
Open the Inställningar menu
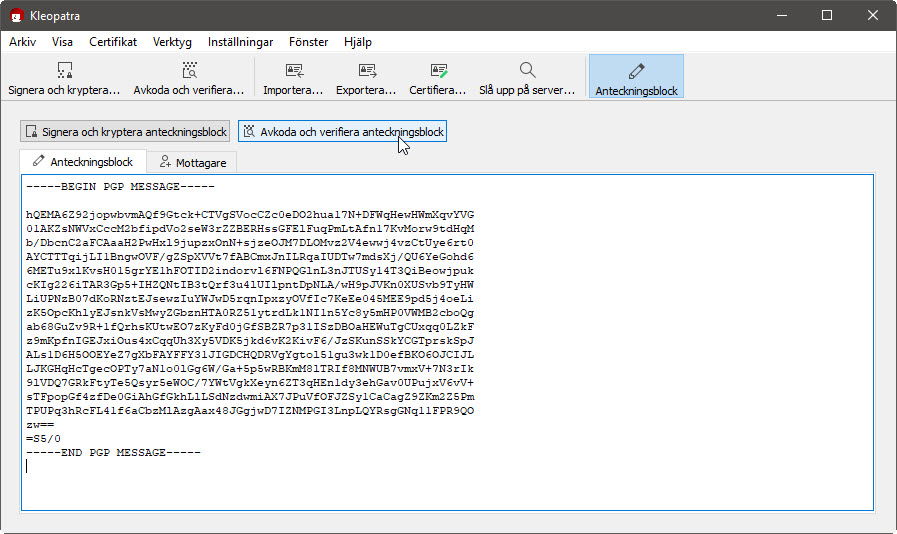pos(240,42)
